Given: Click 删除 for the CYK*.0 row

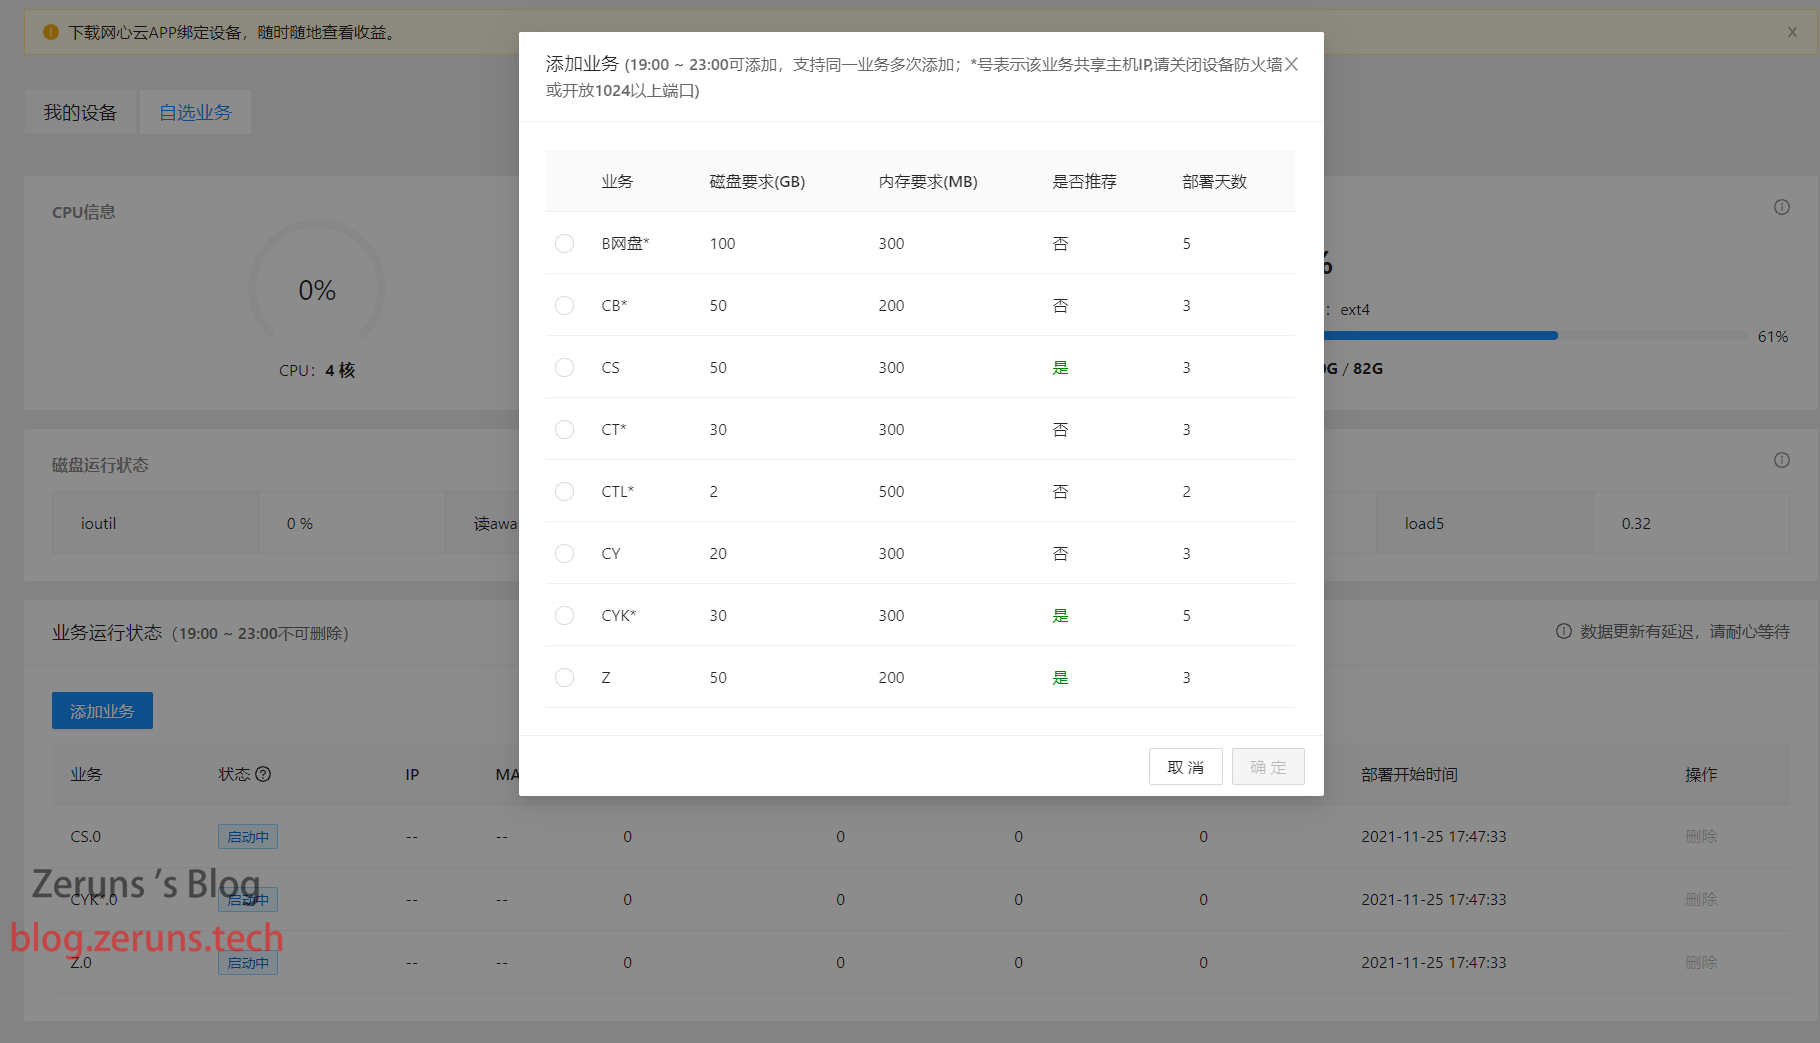Looking at the screenshot, I should (1701, 899).
